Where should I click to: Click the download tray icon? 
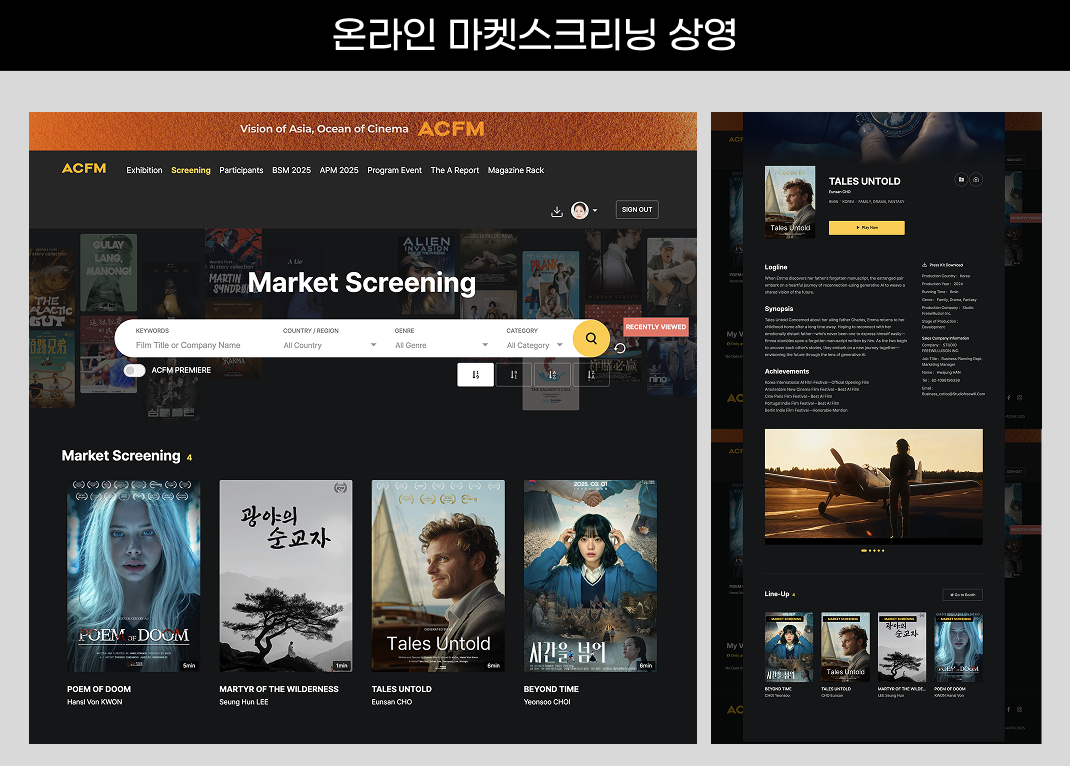click(557, 211)
